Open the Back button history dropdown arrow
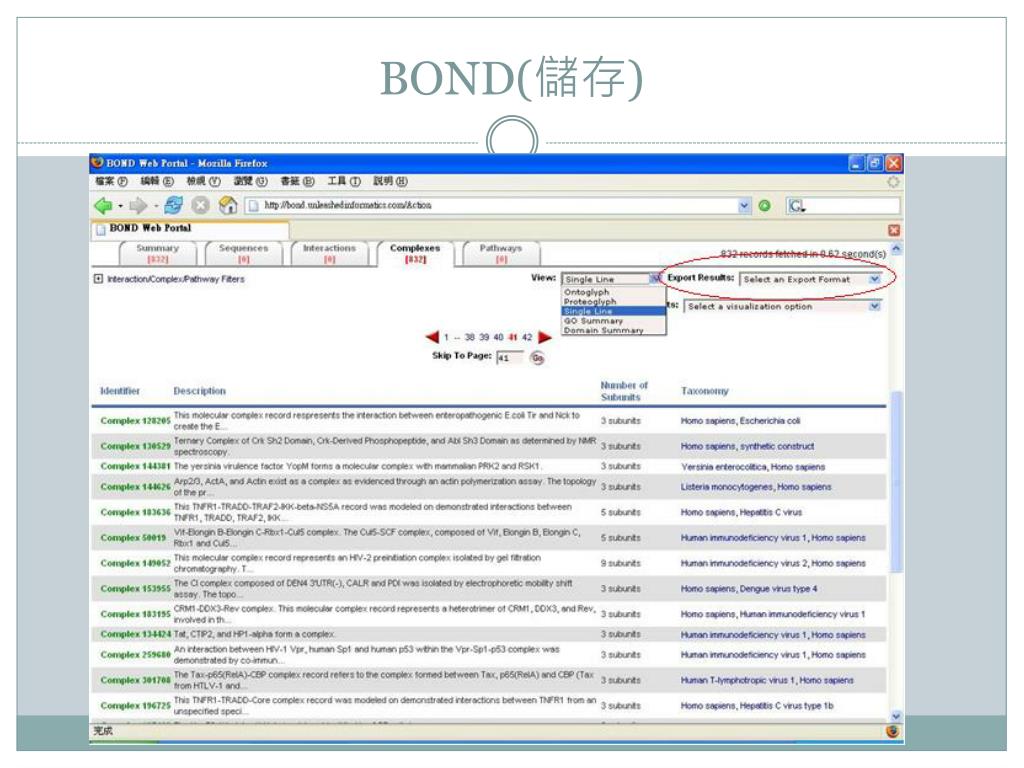 click(x=120, y=206)
